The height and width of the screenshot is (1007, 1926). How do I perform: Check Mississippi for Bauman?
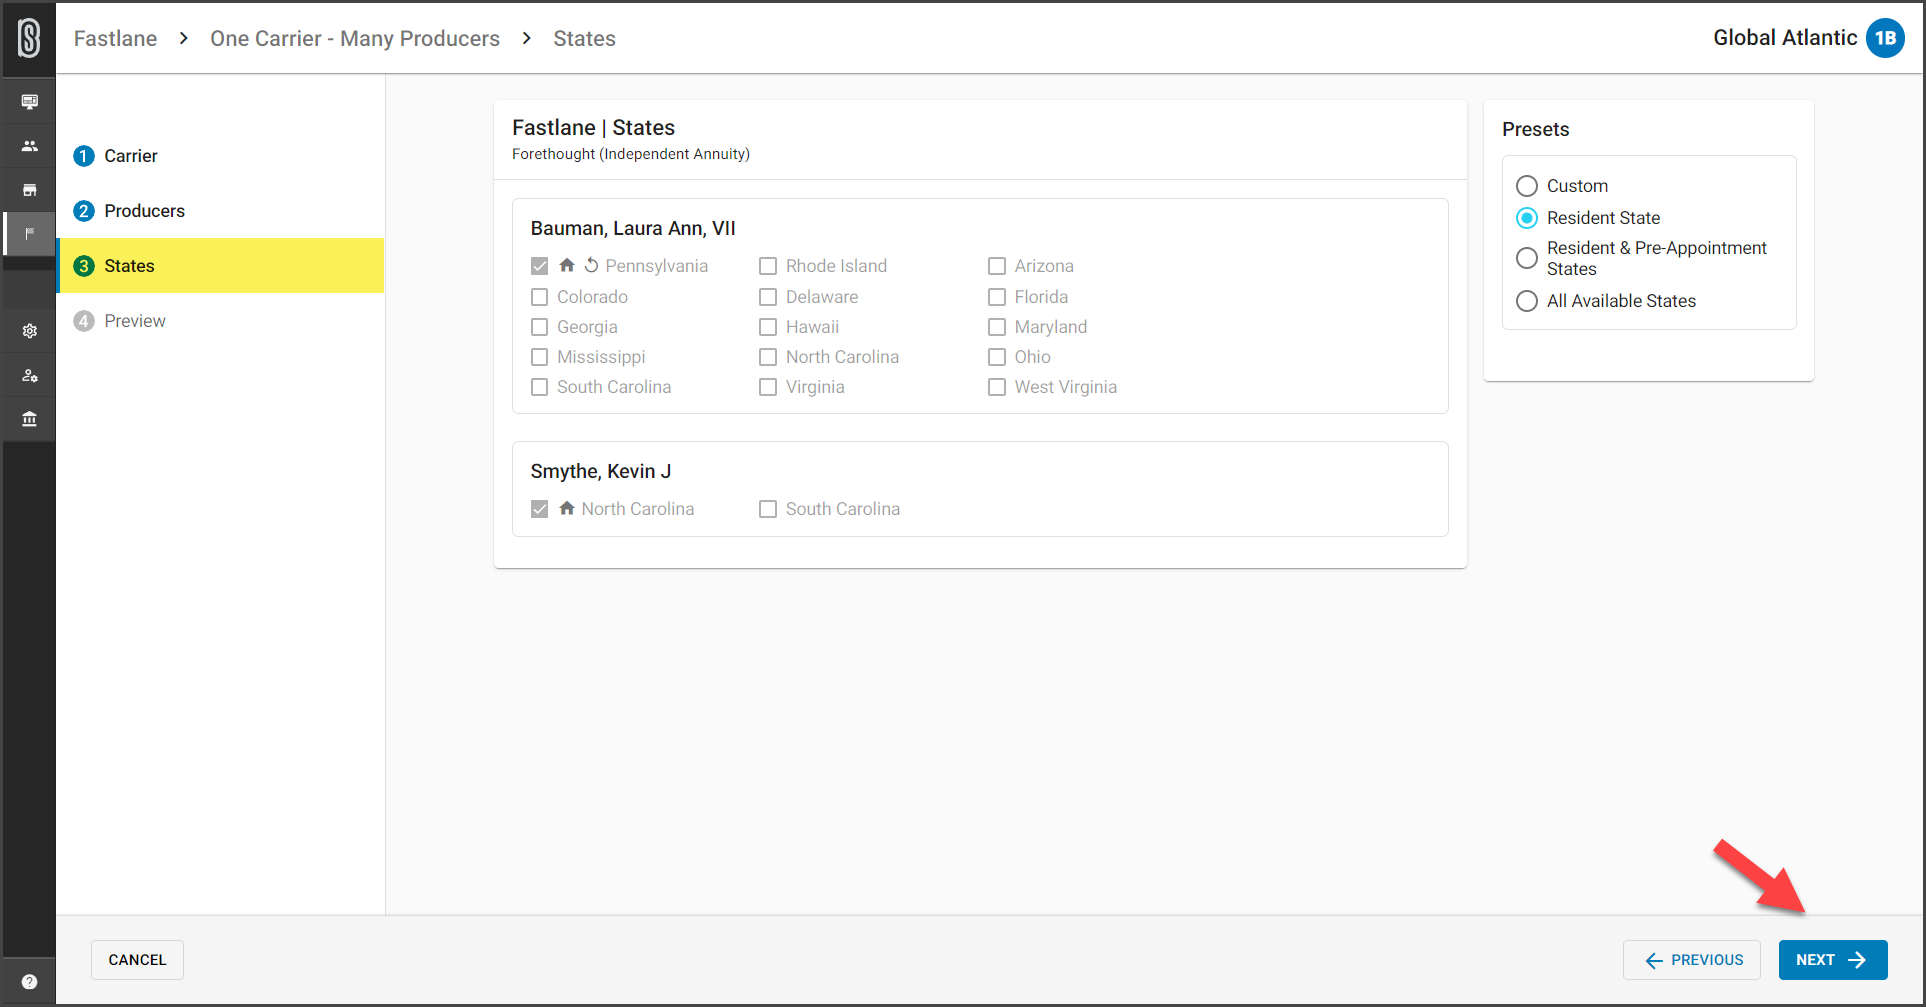[540, 357]
